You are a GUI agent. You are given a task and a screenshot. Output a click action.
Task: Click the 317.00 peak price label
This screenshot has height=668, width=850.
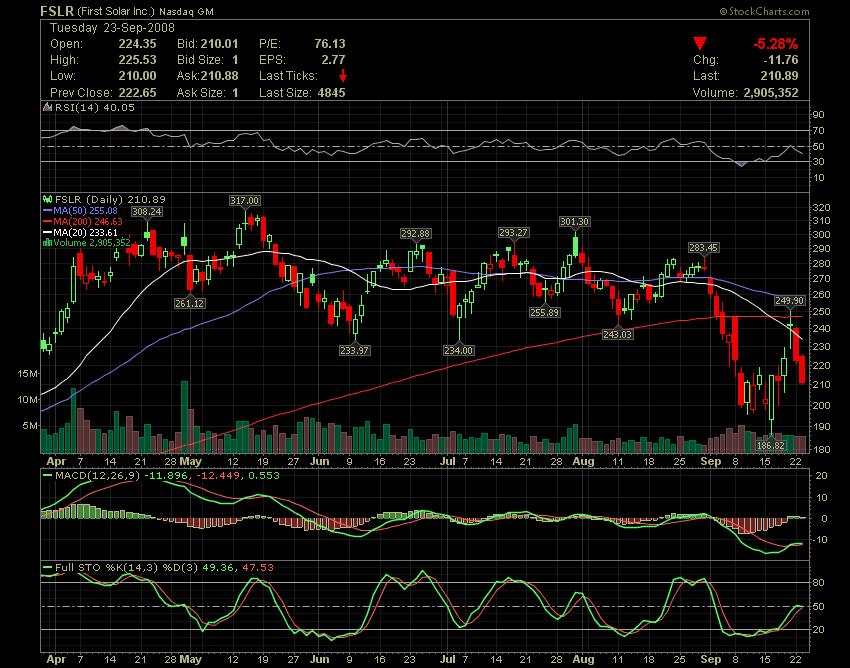click(244, 201)
